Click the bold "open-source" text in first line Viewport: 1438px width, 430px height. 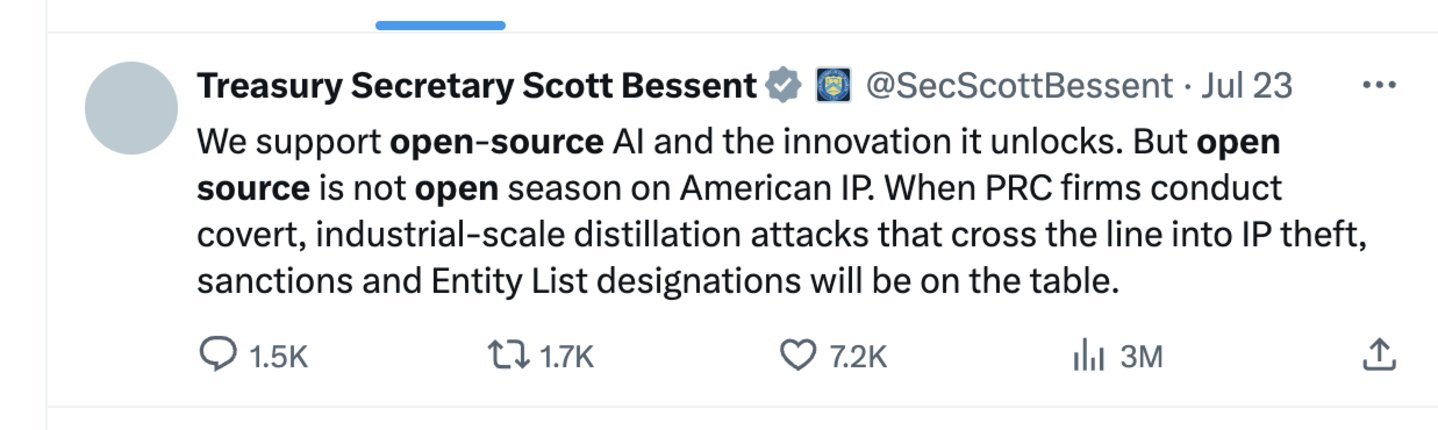click(496, 143)
